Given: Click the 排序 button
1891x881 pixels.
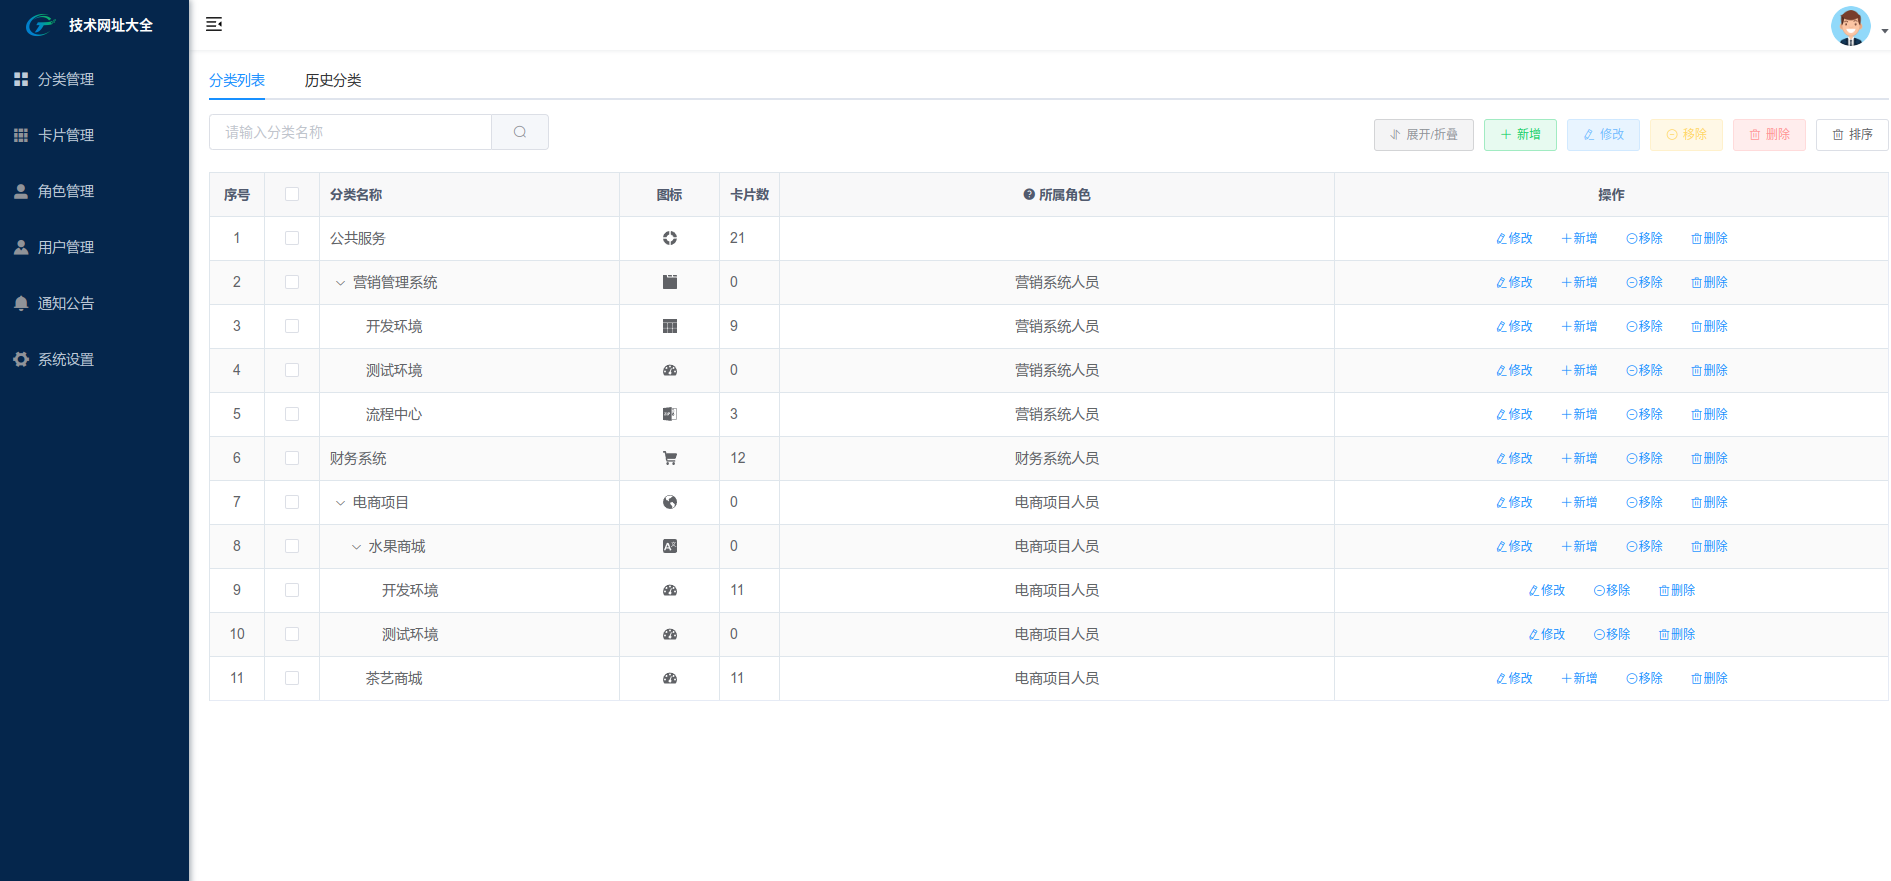Looking at the screenshot, I should (x=1852, y=134).
